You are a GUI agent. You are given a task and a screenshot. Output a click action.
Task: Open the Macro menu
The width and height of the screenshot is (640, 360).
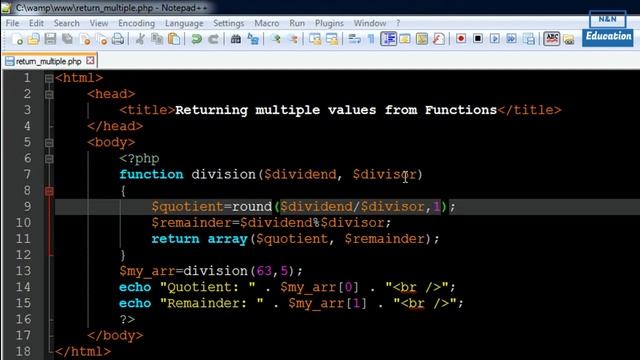267,23
